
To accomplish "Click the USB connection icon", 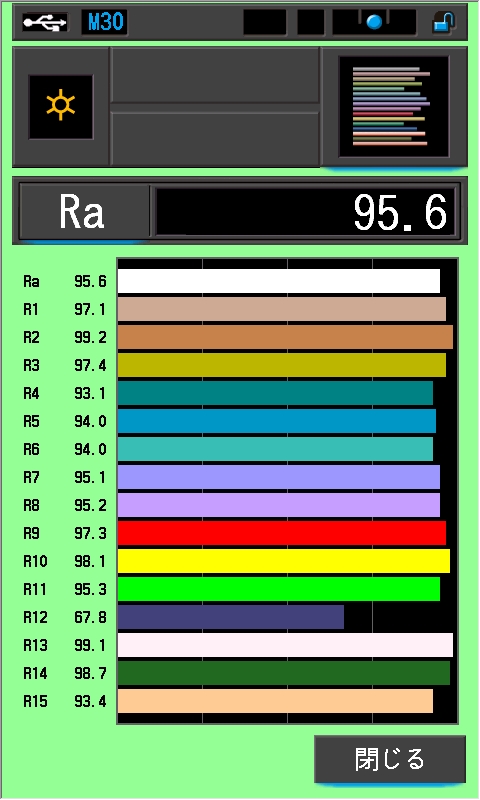I will tap(44, 22).
